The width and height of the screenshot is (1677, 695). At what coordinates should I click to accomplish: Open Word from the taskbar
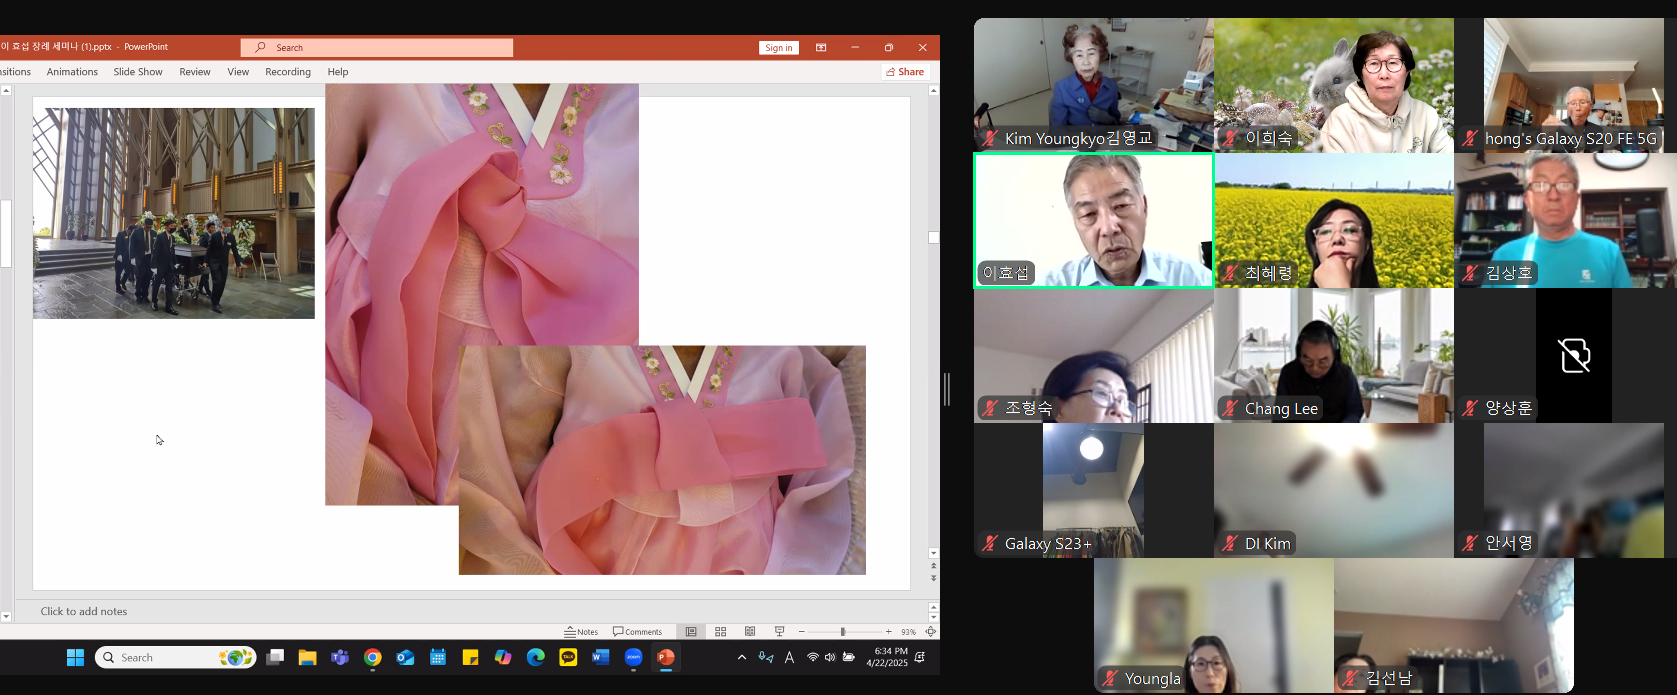[x=600, y=657]
